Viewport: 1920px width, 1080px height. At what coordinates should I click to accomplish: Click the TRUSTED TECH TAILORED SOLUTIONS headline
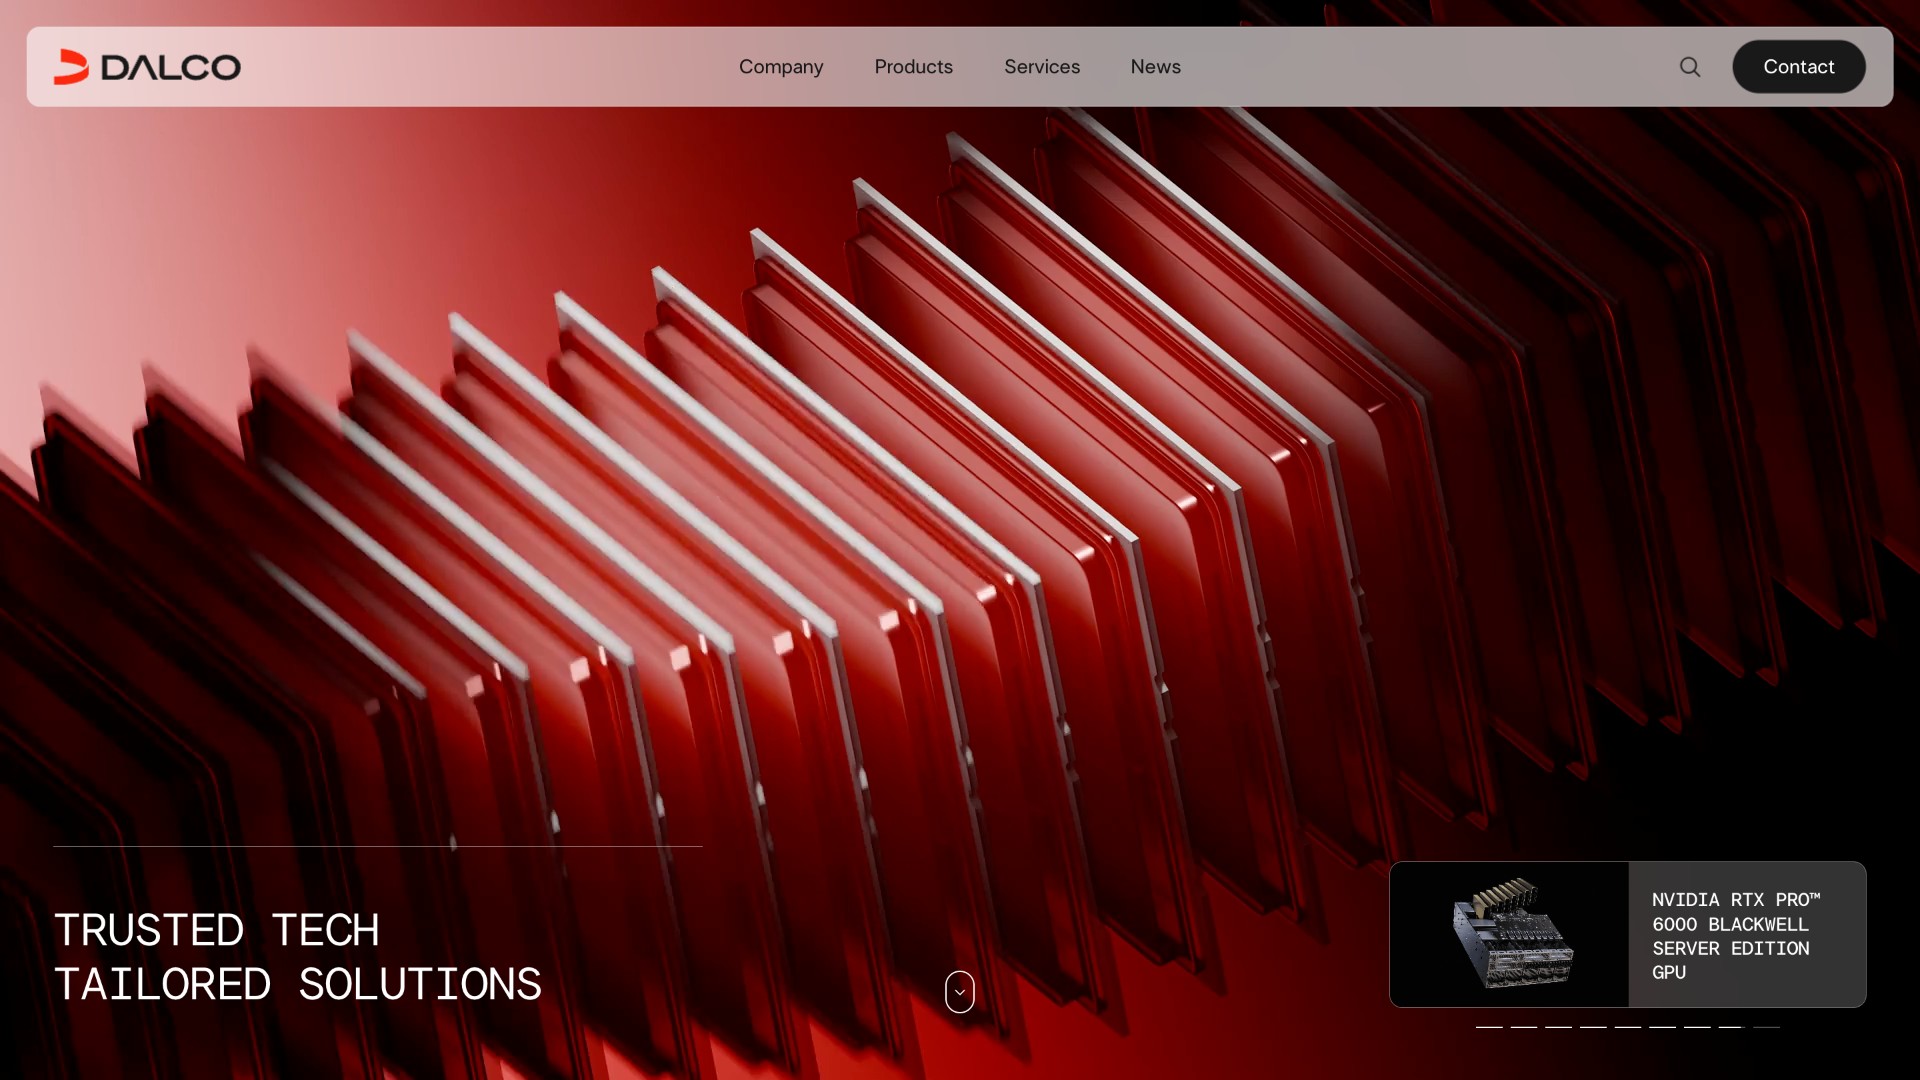pos(298,957)
